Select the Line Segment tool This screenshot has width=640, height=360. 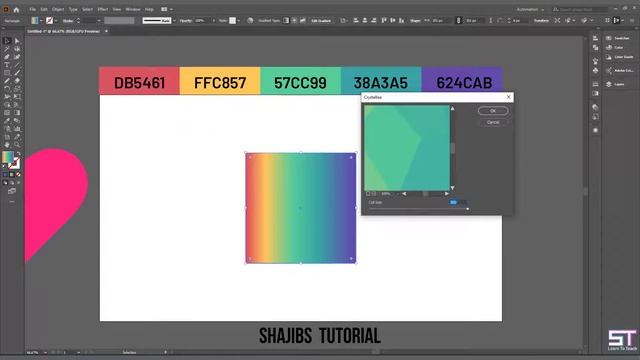point(17,65)
